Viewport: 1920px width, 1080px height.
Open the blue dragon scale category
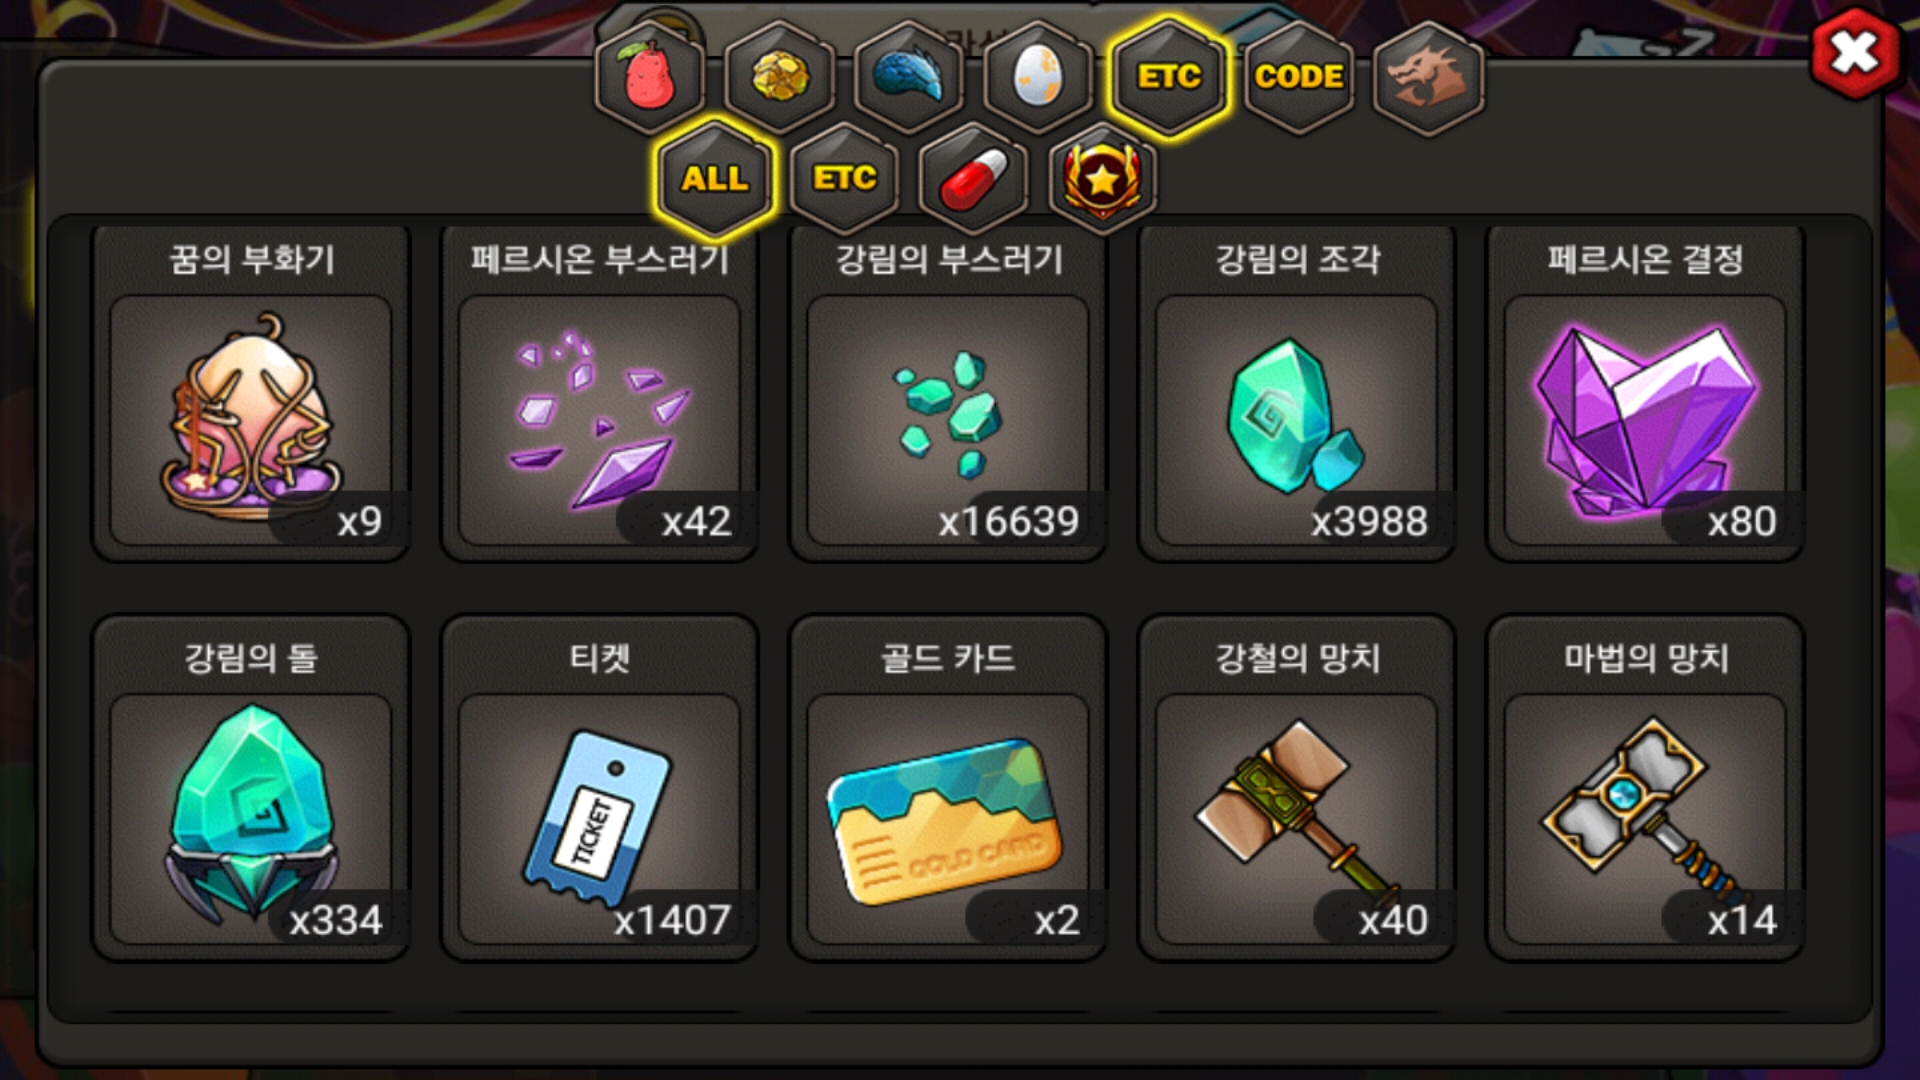[x=909, y=76]
